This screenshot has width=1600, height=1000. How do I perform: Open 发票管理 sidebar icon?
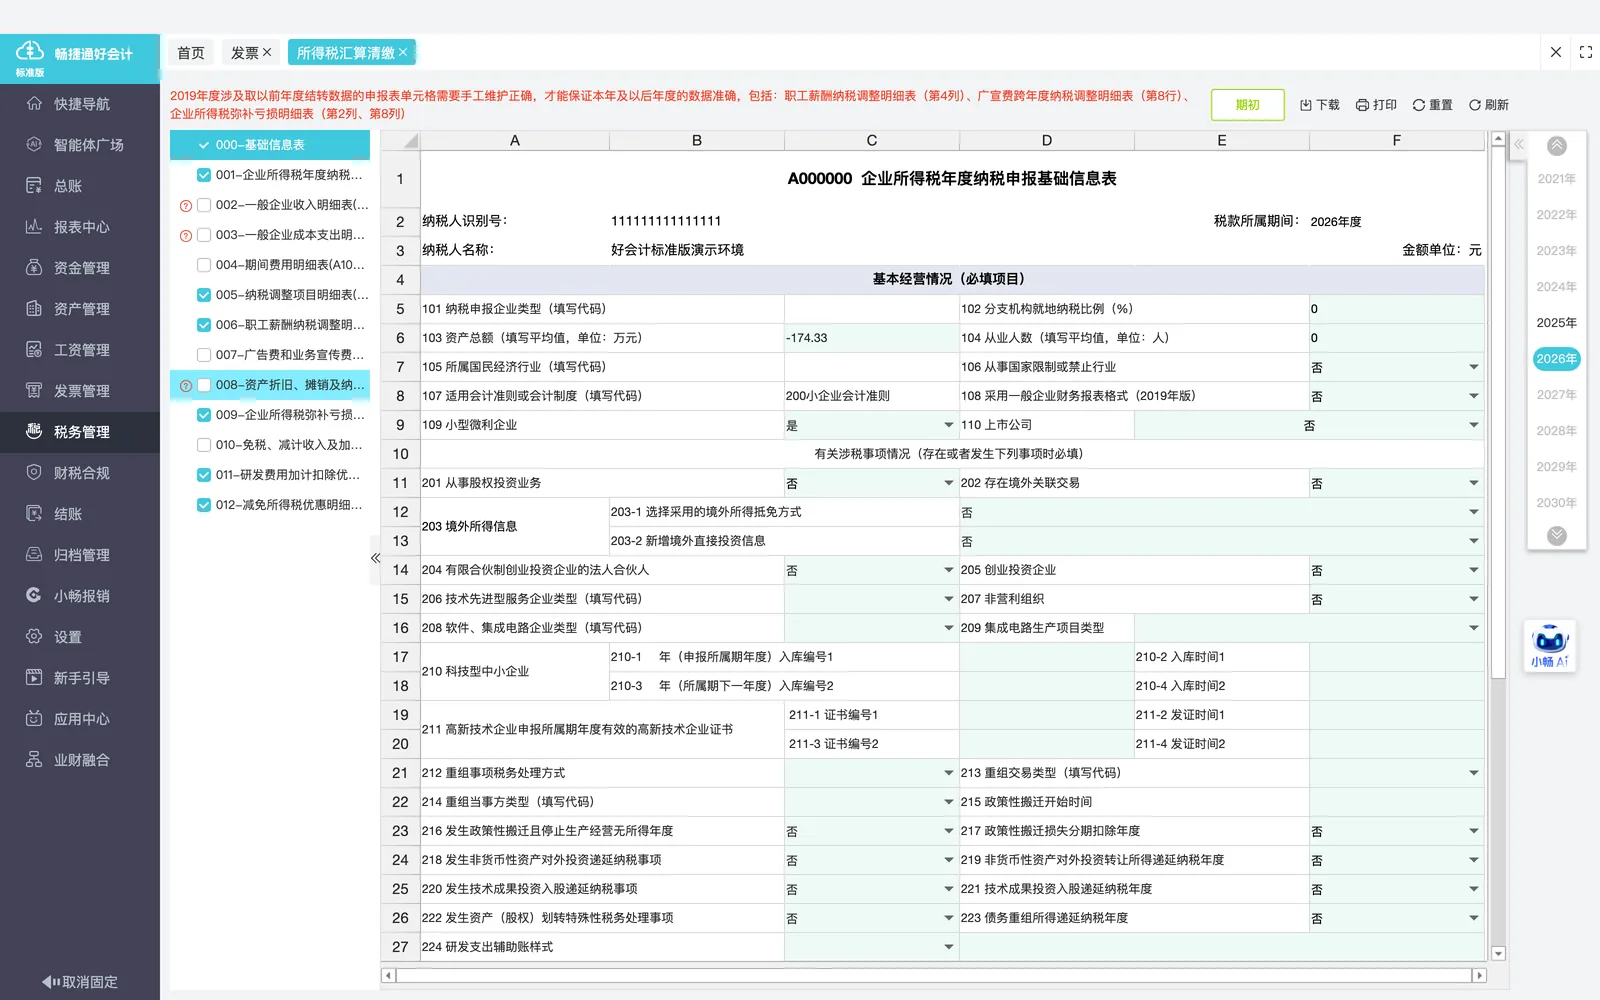click(x=34, y=391)
